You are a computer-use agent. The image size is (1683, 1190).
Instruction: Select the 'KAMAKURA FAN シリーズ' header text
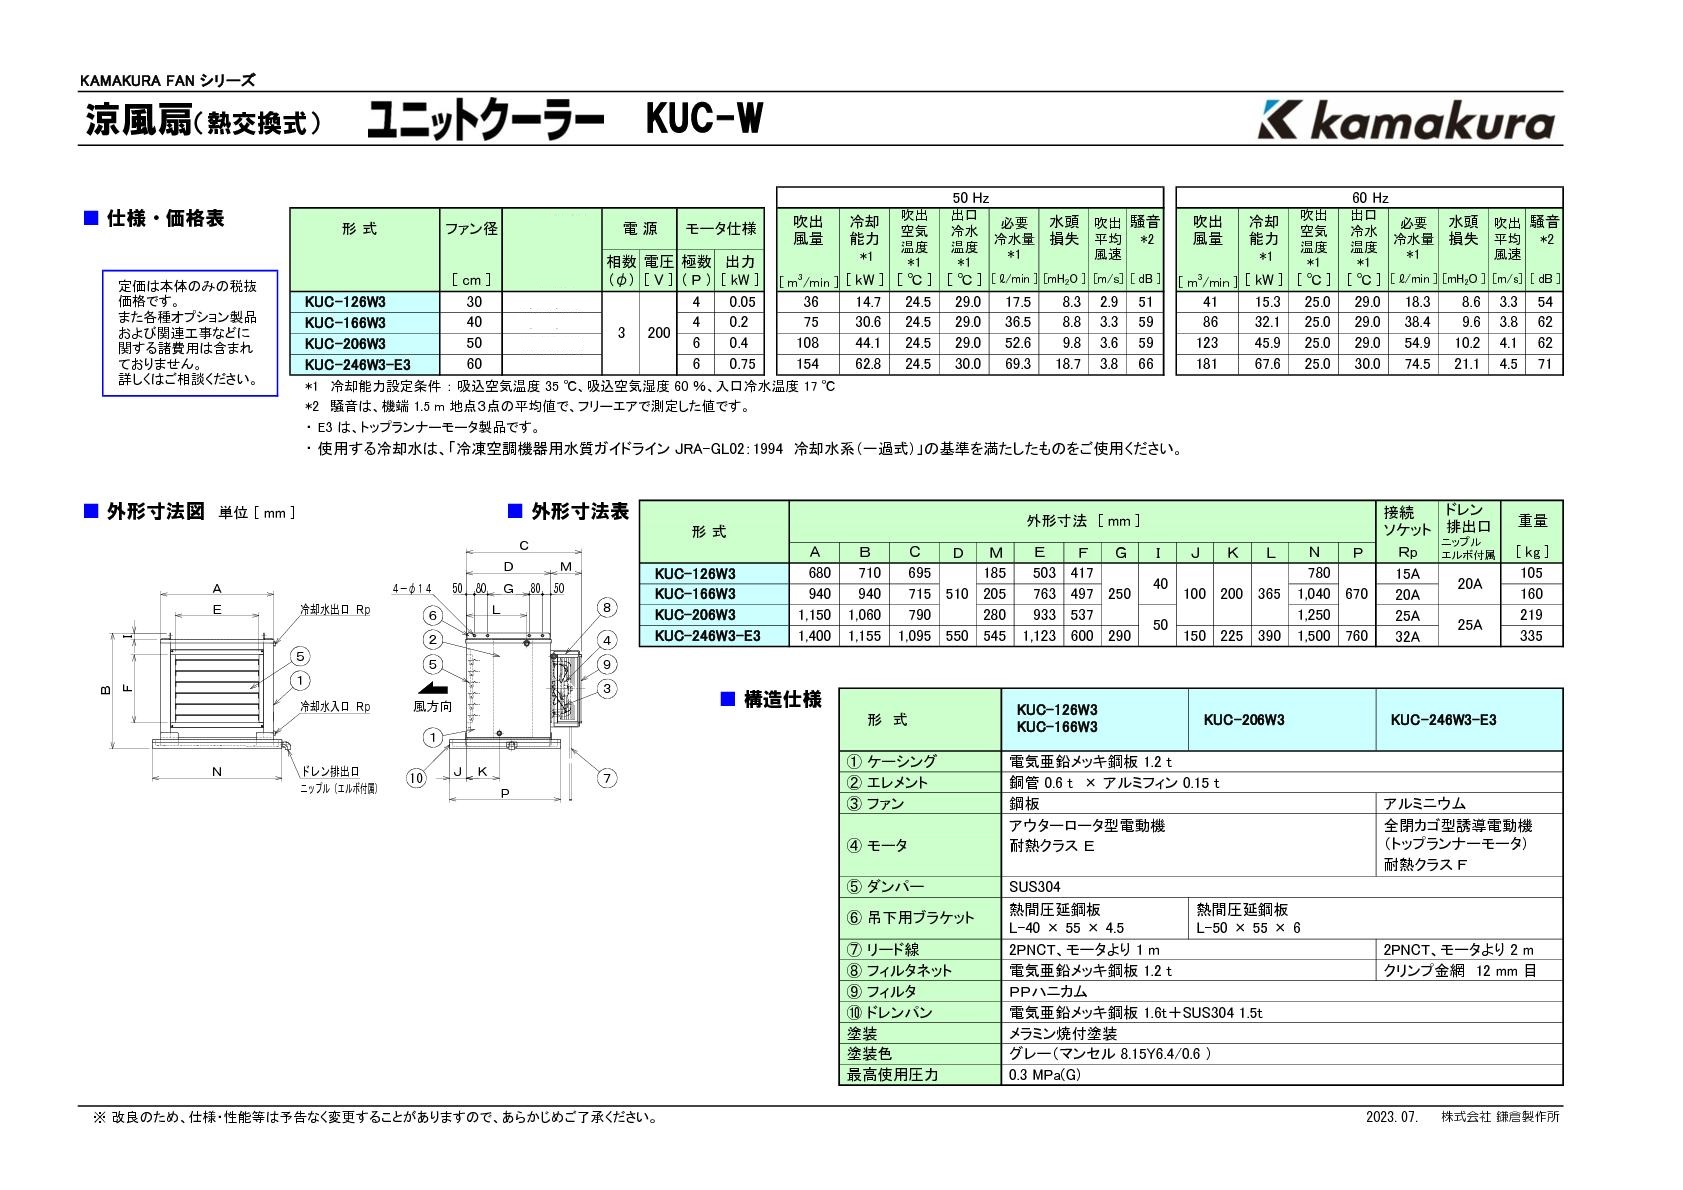click(167, 81)
